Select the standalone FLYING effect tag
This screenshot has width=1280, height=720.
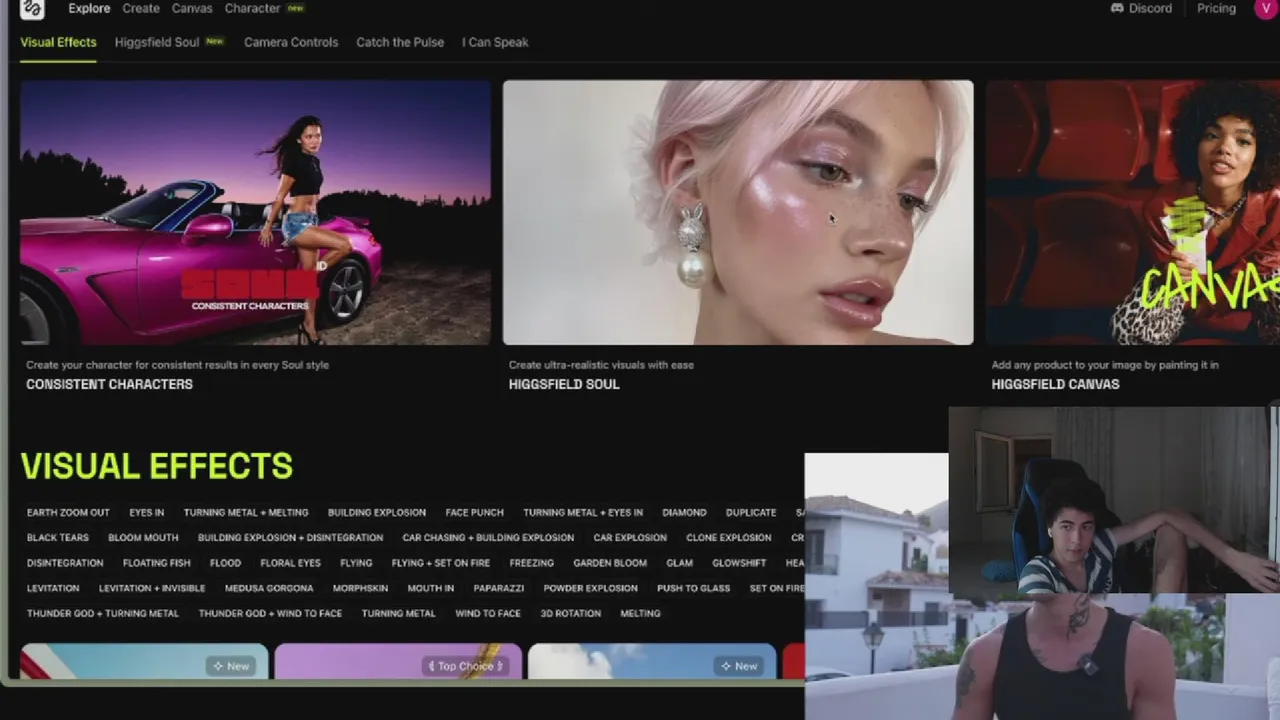click(x=356, y=563)
